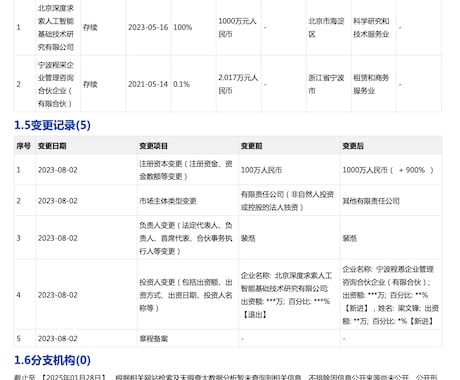The image size is (460, 380).
Task: Click the 0.1% shareholding value
Action: click(181, 84)
